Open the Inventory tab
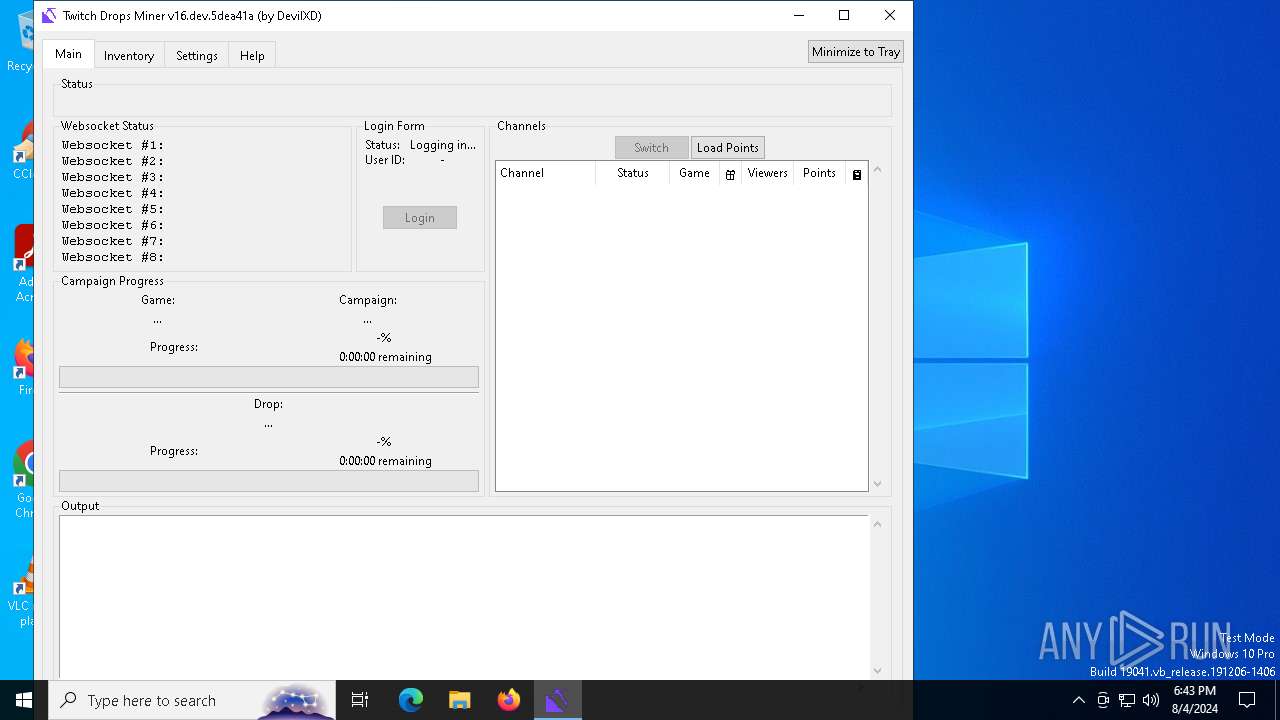 [129, 56]
